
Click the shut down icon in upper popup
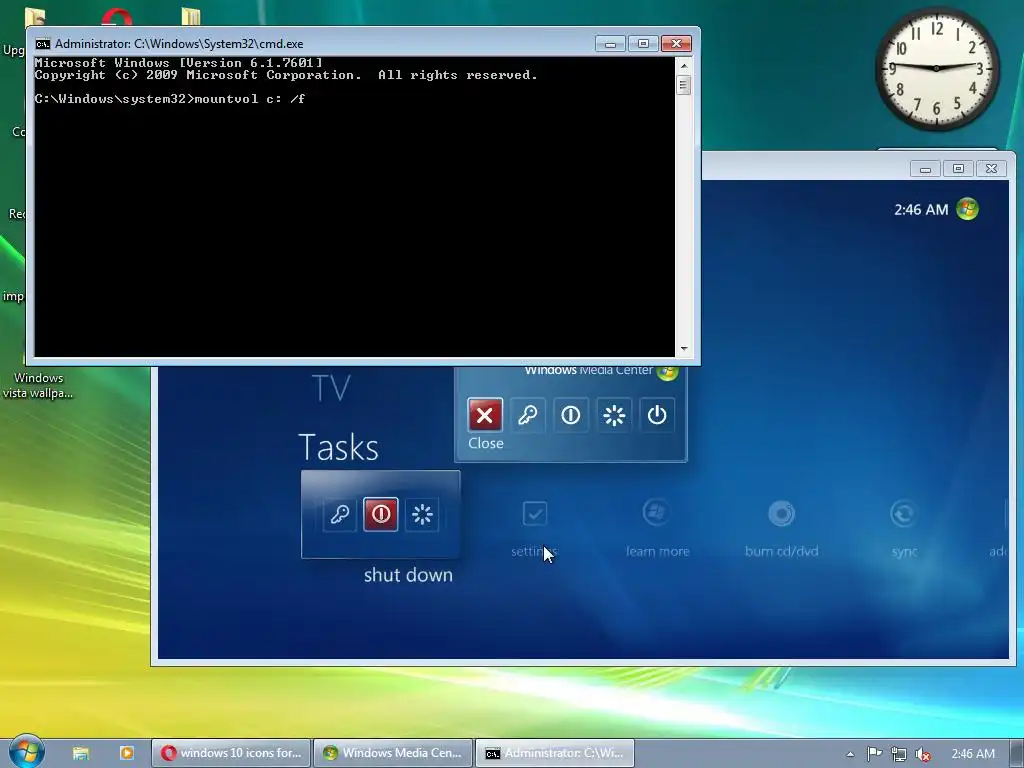[x=571, y=415]
